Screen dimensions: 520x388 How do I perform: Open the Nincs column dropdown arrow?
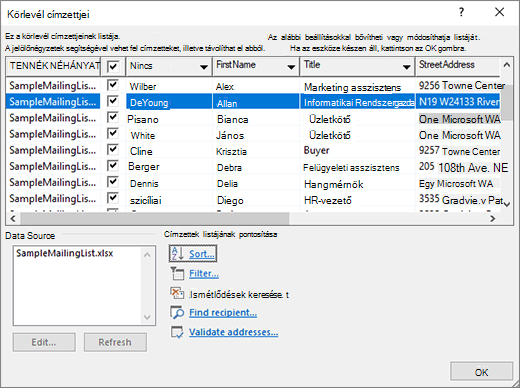point(204,67)
